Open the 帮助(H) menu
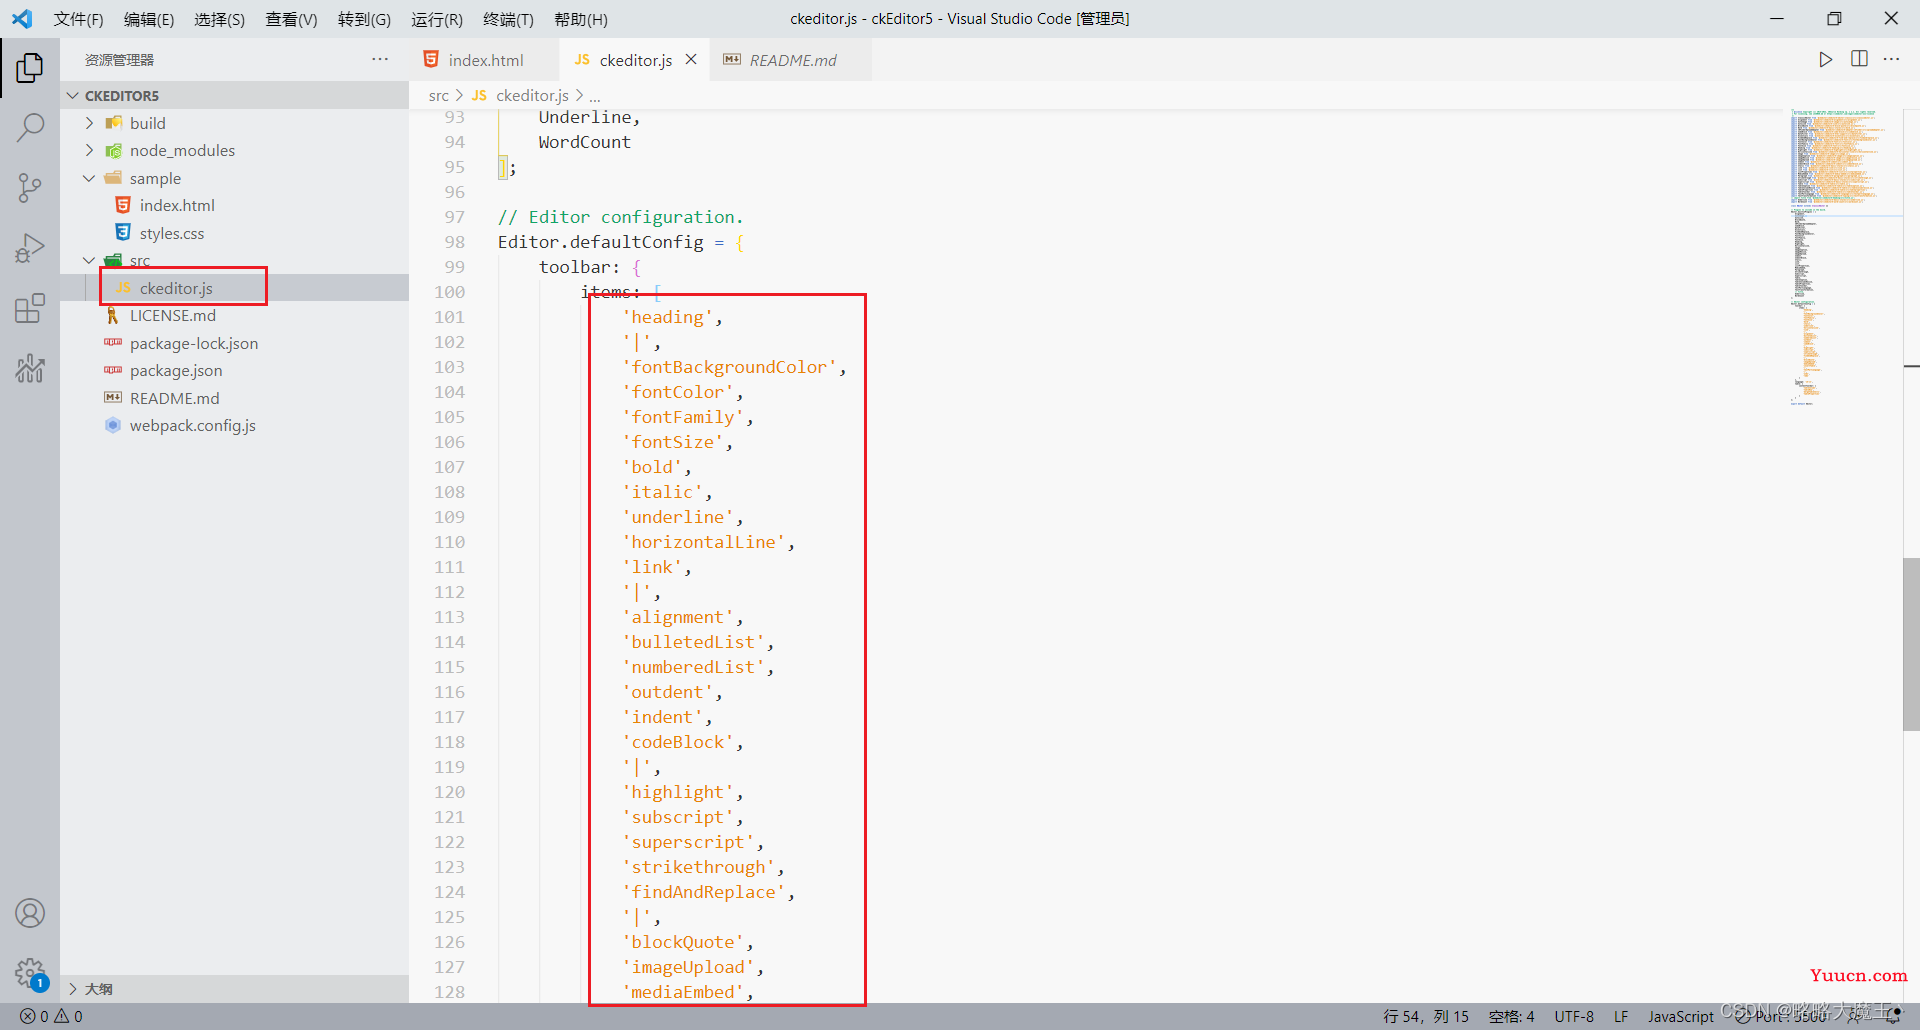 580,19
